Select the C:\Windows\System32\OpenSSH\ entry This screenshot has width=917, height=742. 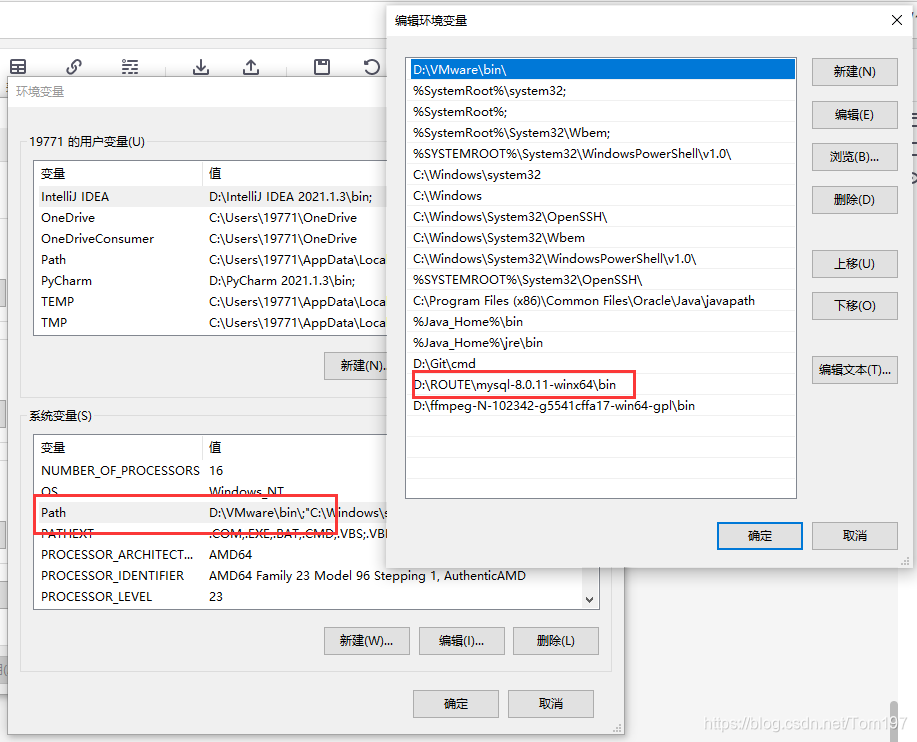[602, 217]
